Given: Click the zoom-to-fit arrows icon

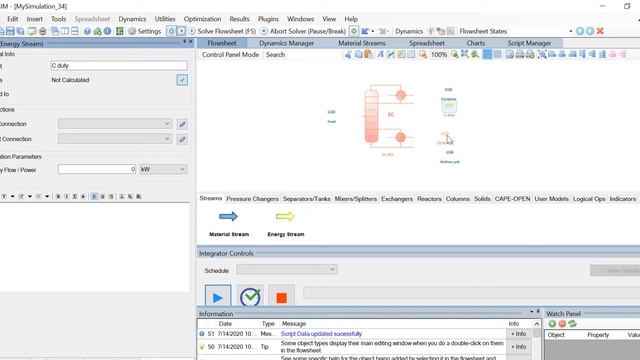Looking at the screenshot, I should [464, 54].
